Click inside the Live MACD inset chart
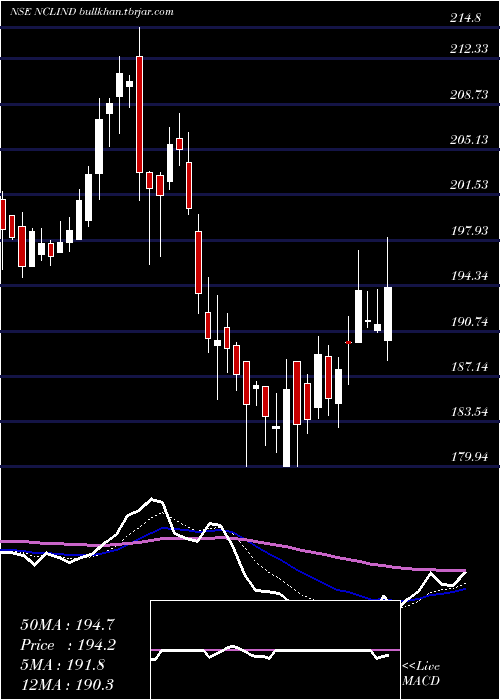 [x=275, y=650]
